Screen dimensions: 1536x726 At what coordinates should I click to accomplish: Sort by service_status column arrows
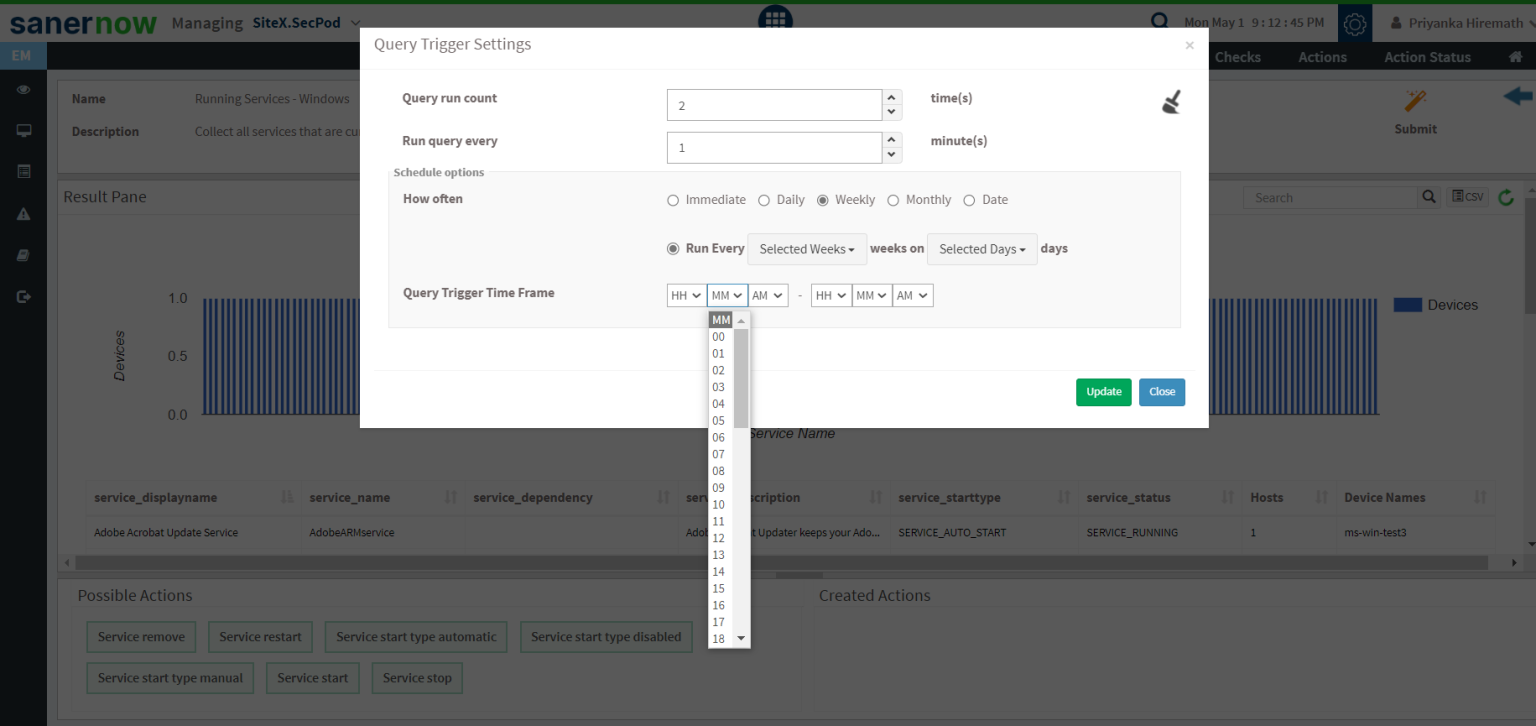click(x=1228, y=497)
